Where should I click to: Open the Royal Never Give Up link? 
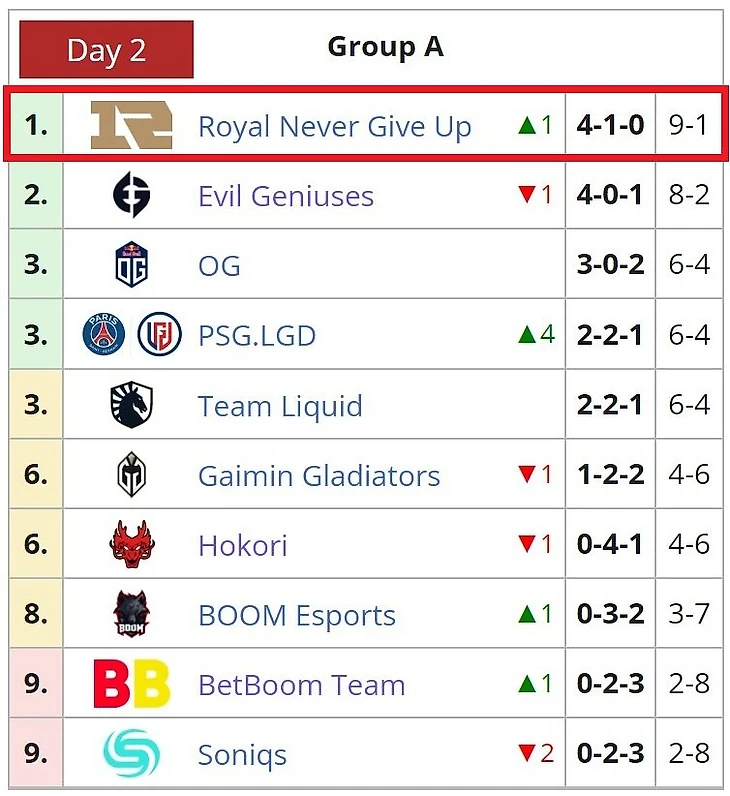coord(334,127)
